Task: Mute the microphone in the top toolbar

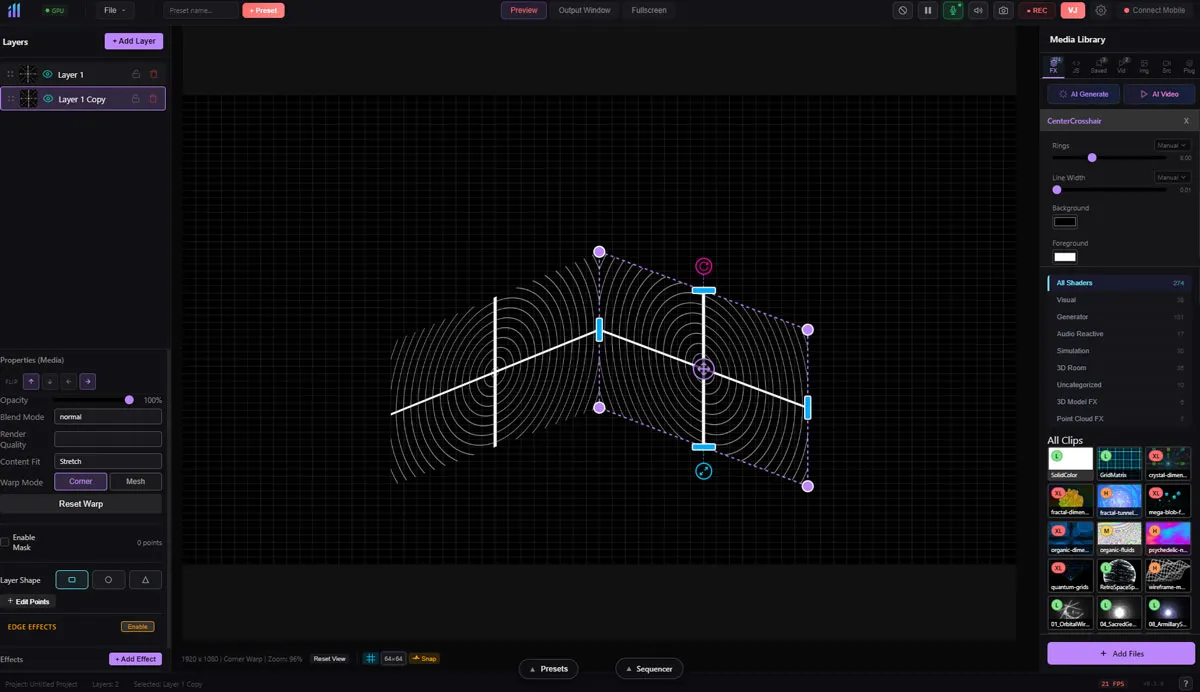Action: (953, 10)
